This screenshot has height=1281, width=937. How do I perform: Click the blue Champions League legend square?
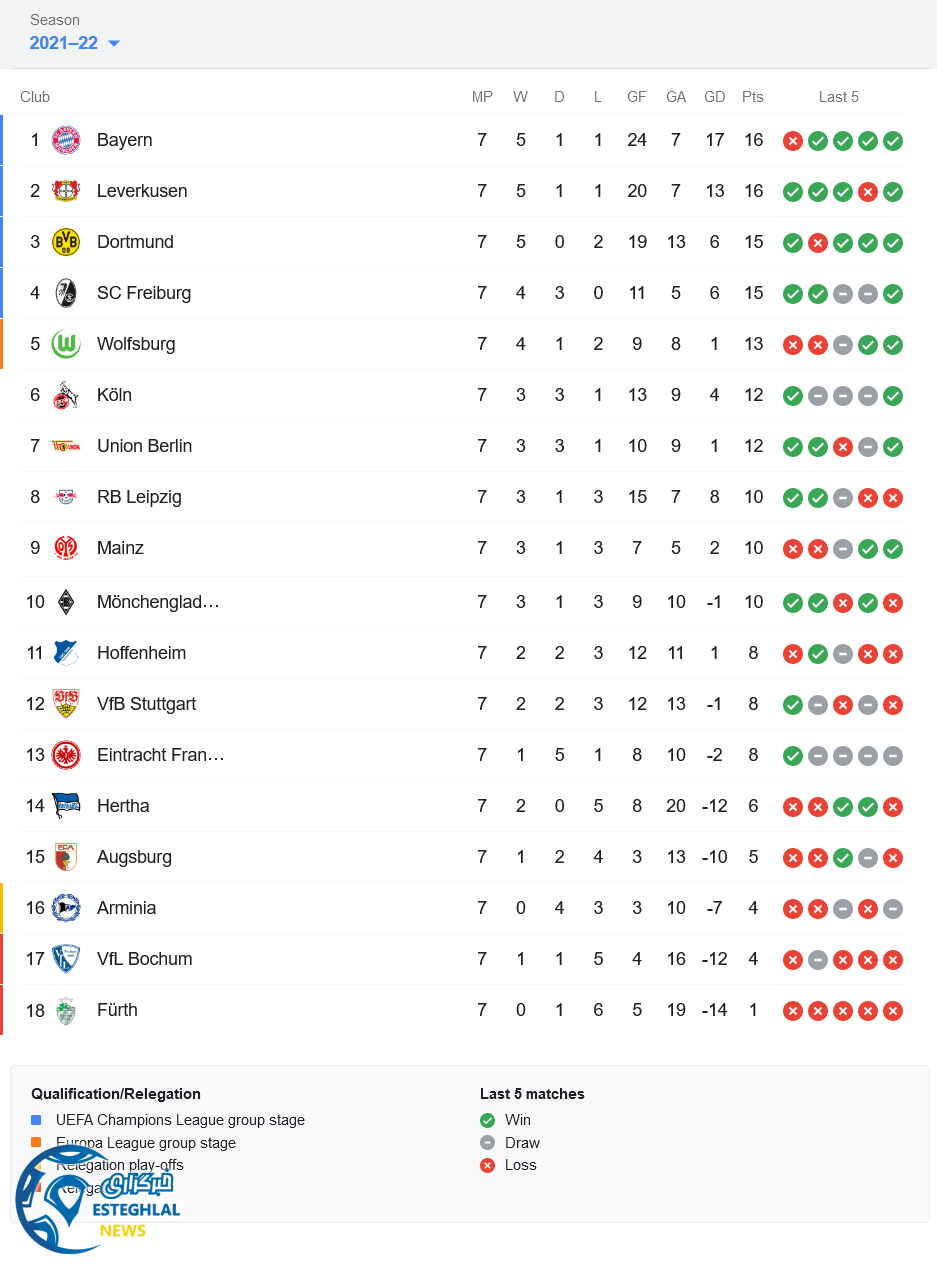click(36, 1120)
